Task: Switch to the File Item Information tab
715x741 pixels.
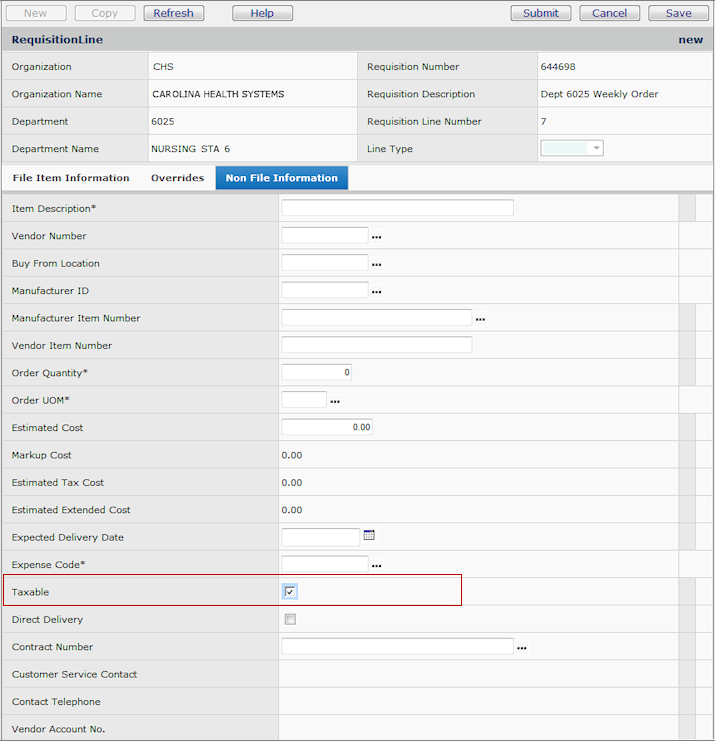Action: (x=71, y=178)
